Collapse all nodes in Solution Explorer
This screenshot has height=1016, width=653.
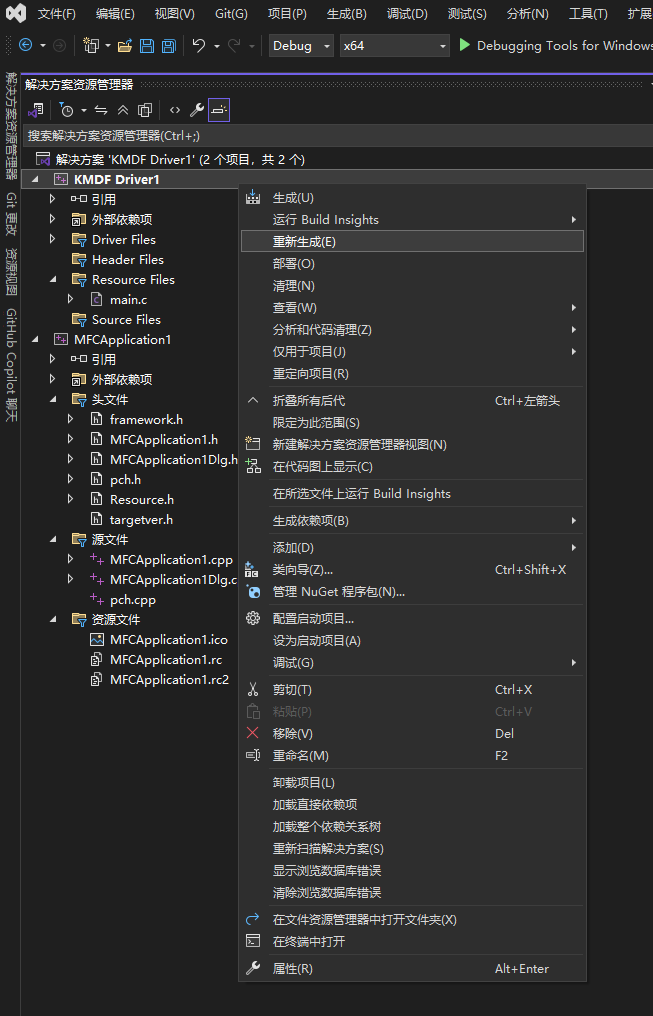tap(123, 110)
